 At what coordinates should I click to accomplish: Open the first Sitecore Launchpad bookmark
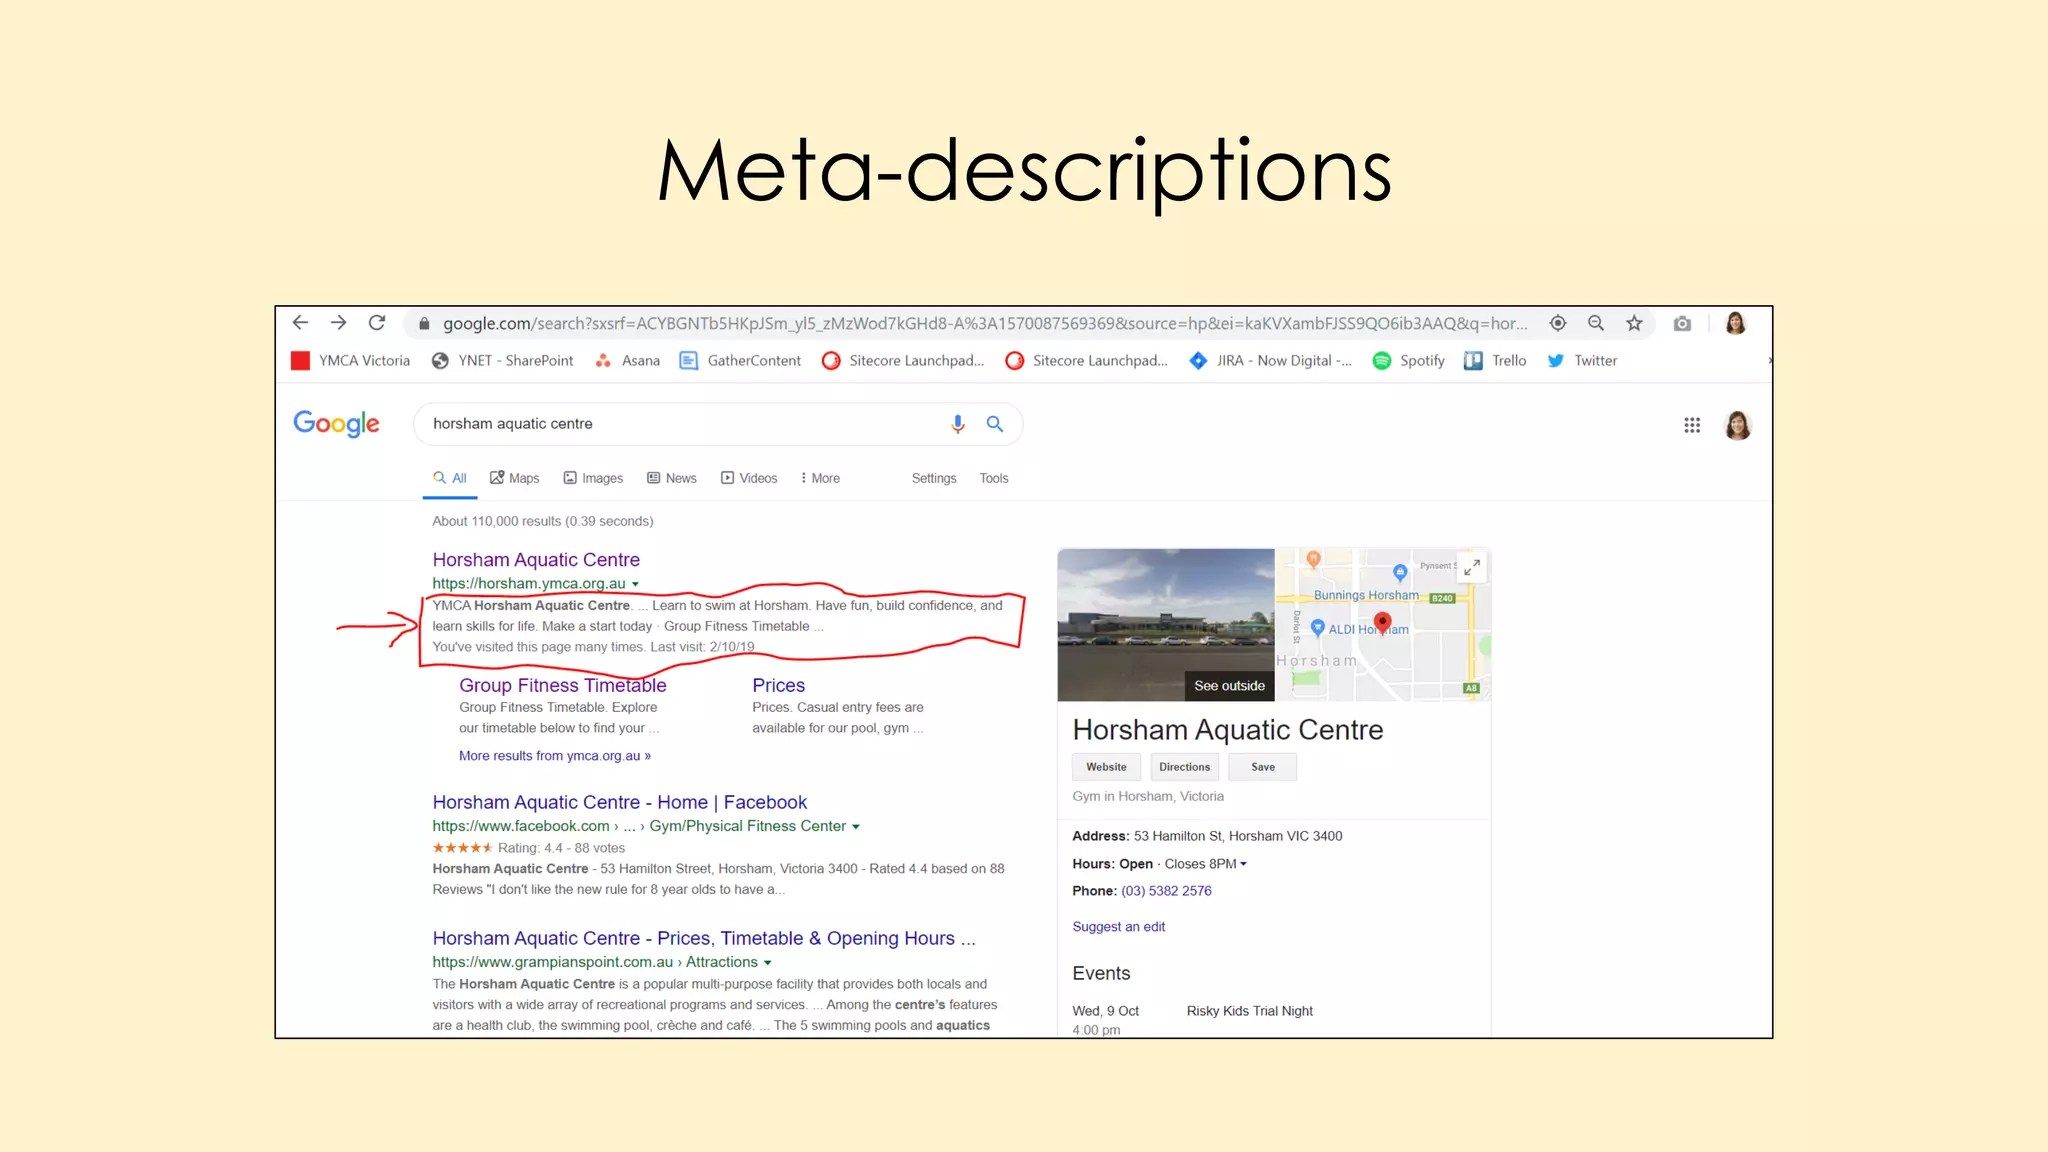tap(903, 361)
